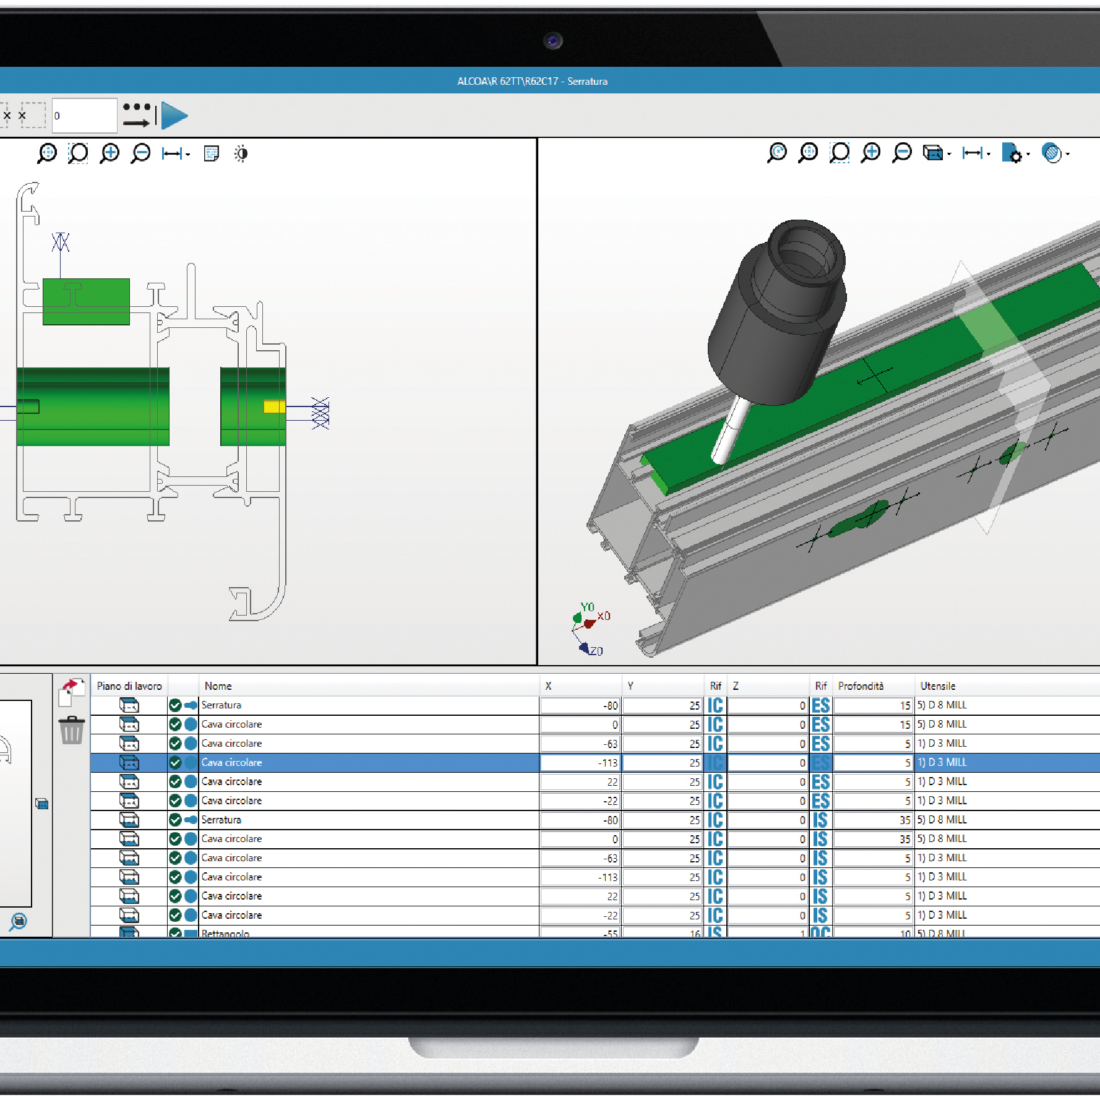Toggle the checkmark on the Rettangolo row

(174, 934)
